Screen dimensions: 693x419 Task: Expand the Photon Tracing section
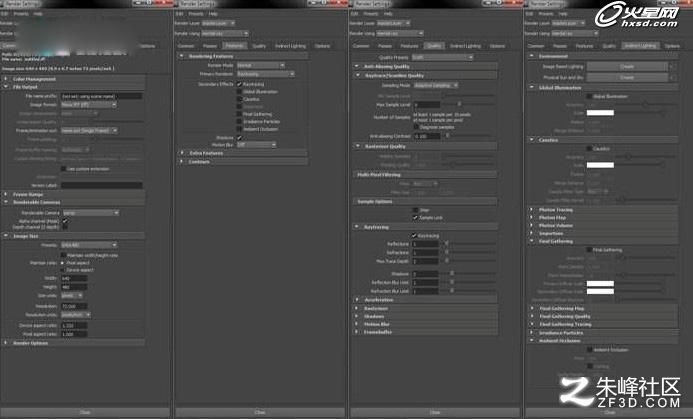[603, 210]
